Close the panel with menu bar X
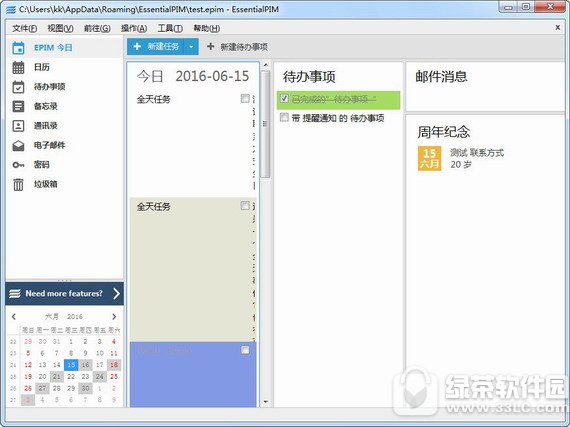 click(x=558, y=28)
